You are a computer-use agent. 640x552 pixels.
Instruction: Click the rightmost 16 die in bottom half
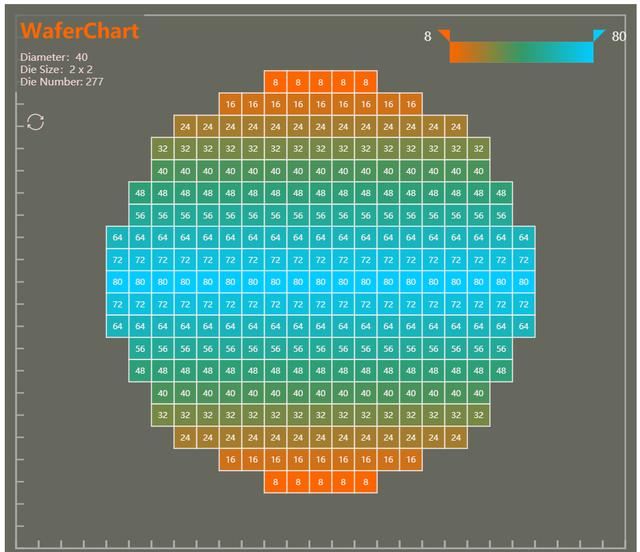[411, 459]
